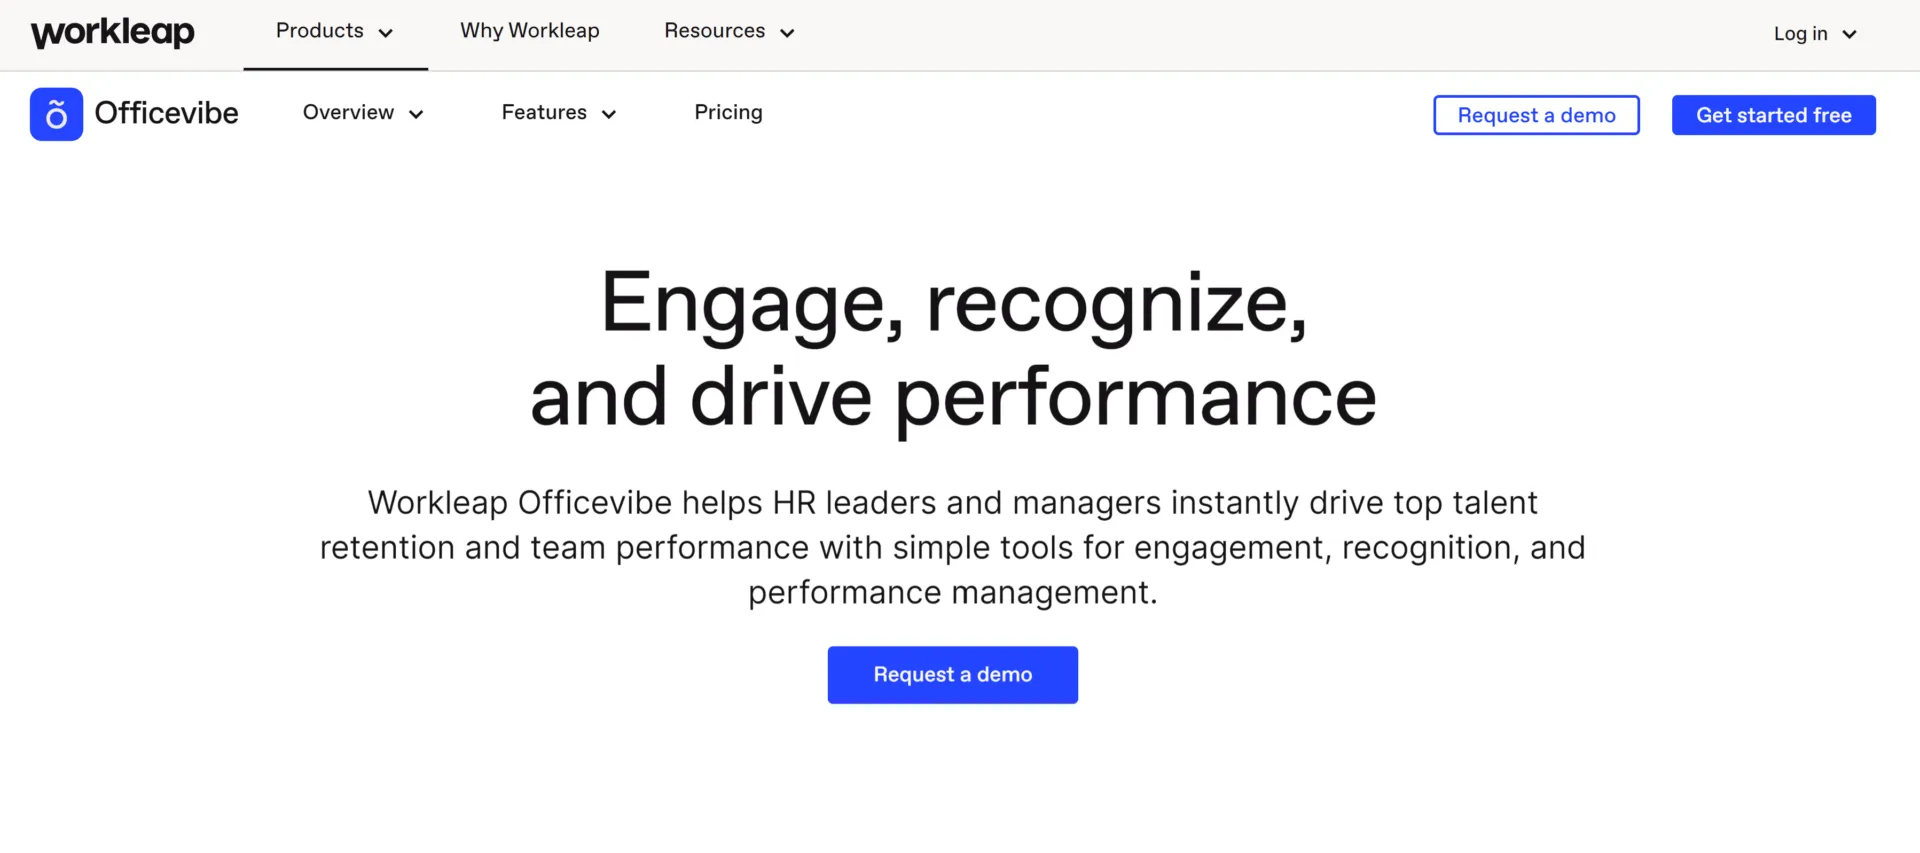
Task: Expand the Resources menu
Action: (x=730, y=32)
